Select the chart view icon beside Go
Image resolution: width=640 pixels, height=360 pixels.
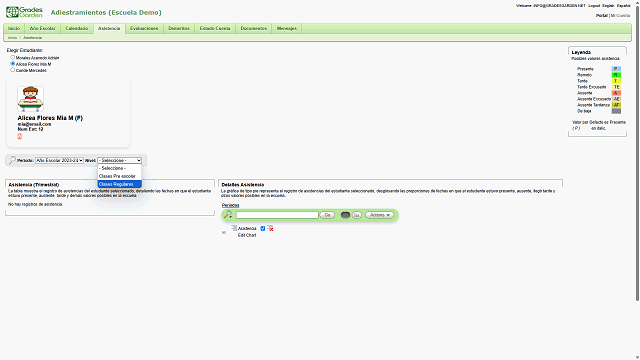357,215
